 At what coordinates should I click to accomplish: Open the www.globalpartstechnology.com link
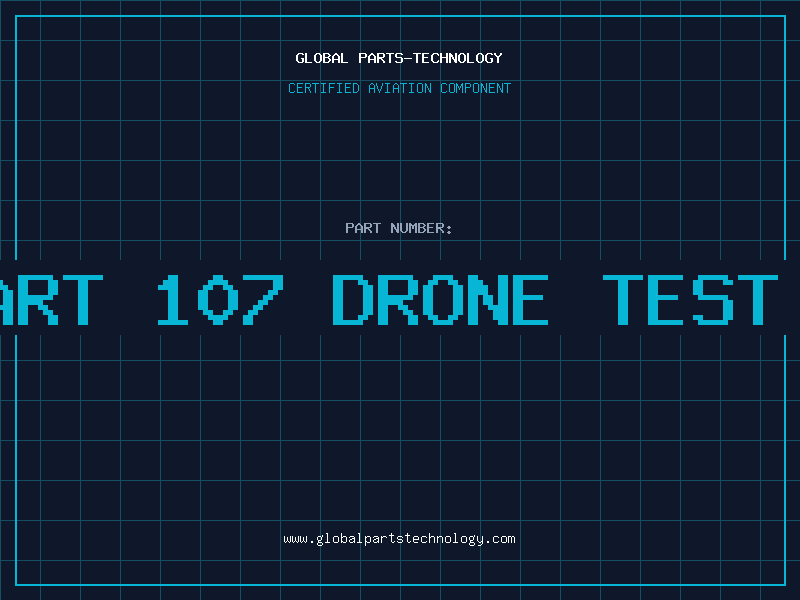[399, 539]
